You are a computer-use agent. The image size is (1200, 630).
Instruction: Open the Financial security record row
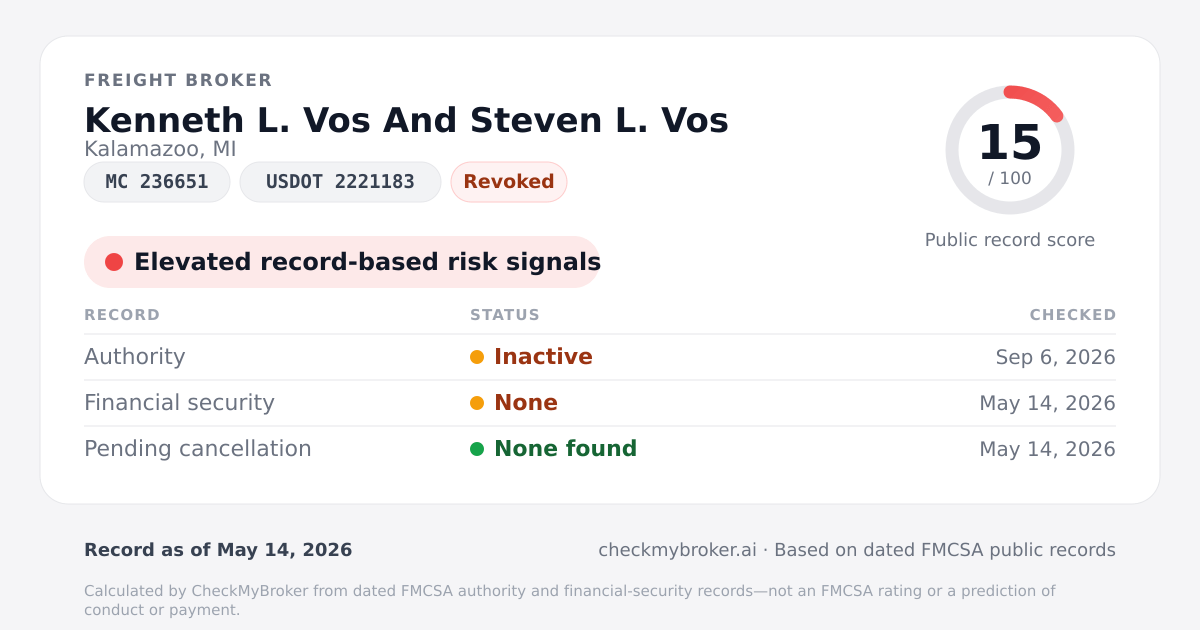[600, 403]
